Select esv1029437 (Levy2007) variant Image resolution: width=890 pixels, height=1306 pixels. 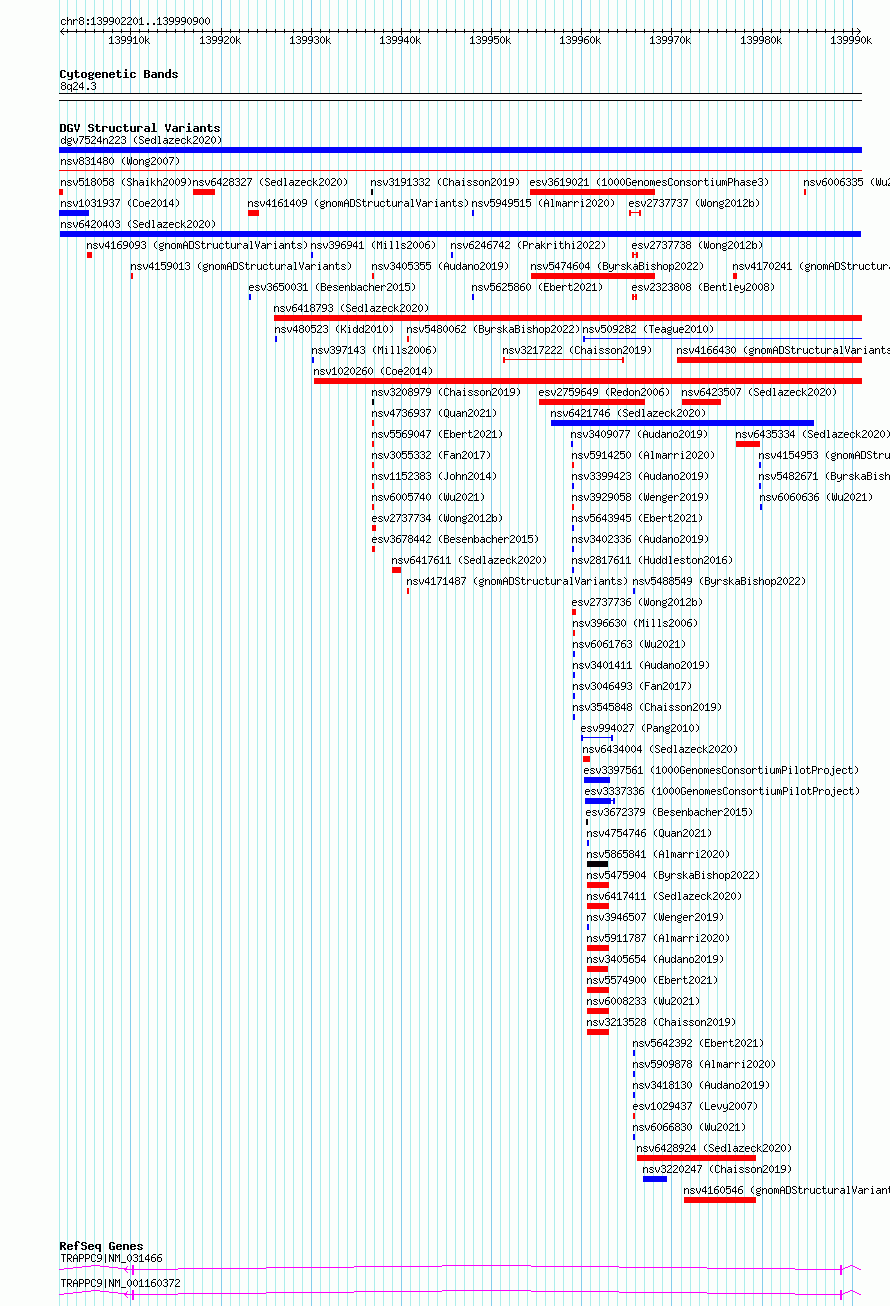click(x=695, y=1106)
